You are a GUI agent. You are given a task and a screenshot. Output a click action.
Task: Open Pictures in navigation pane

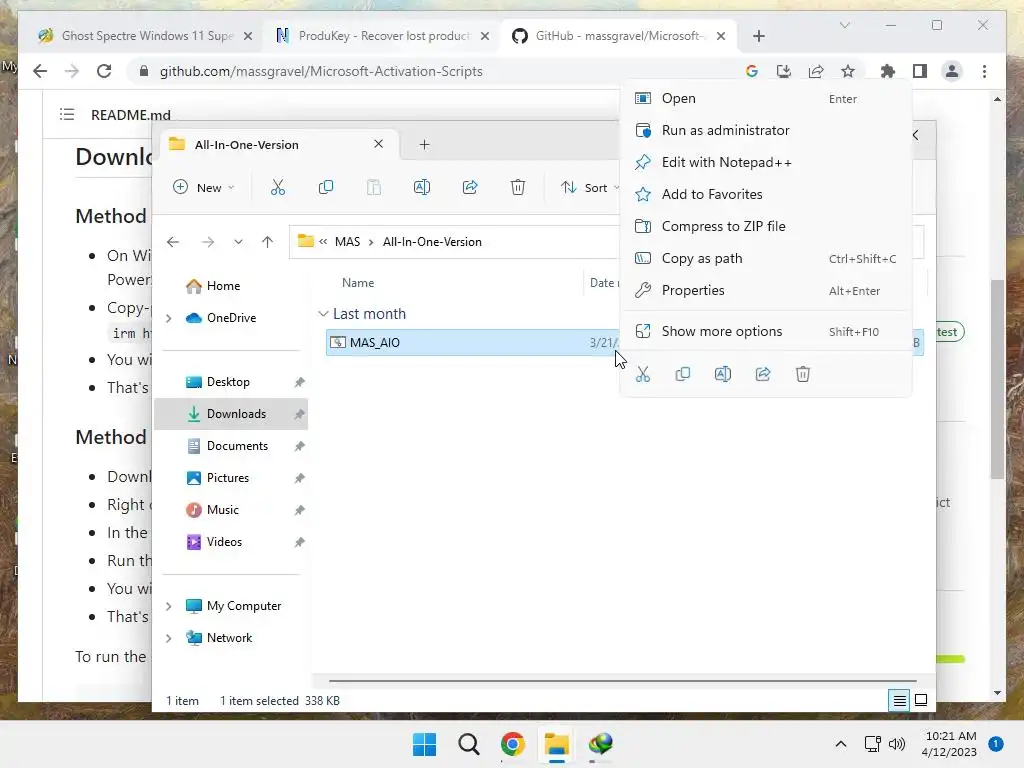coord(231,478)
